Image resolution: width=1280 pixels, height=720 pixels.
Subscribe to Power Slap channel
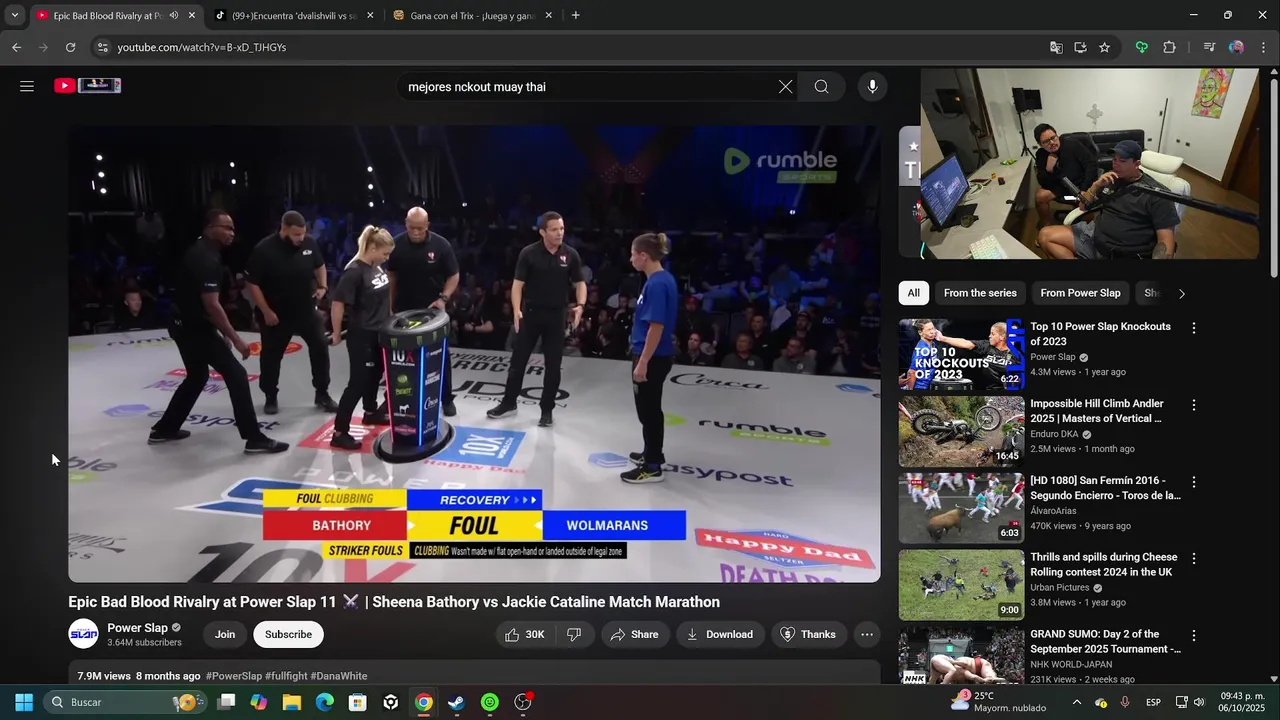[x=288, y=634]
